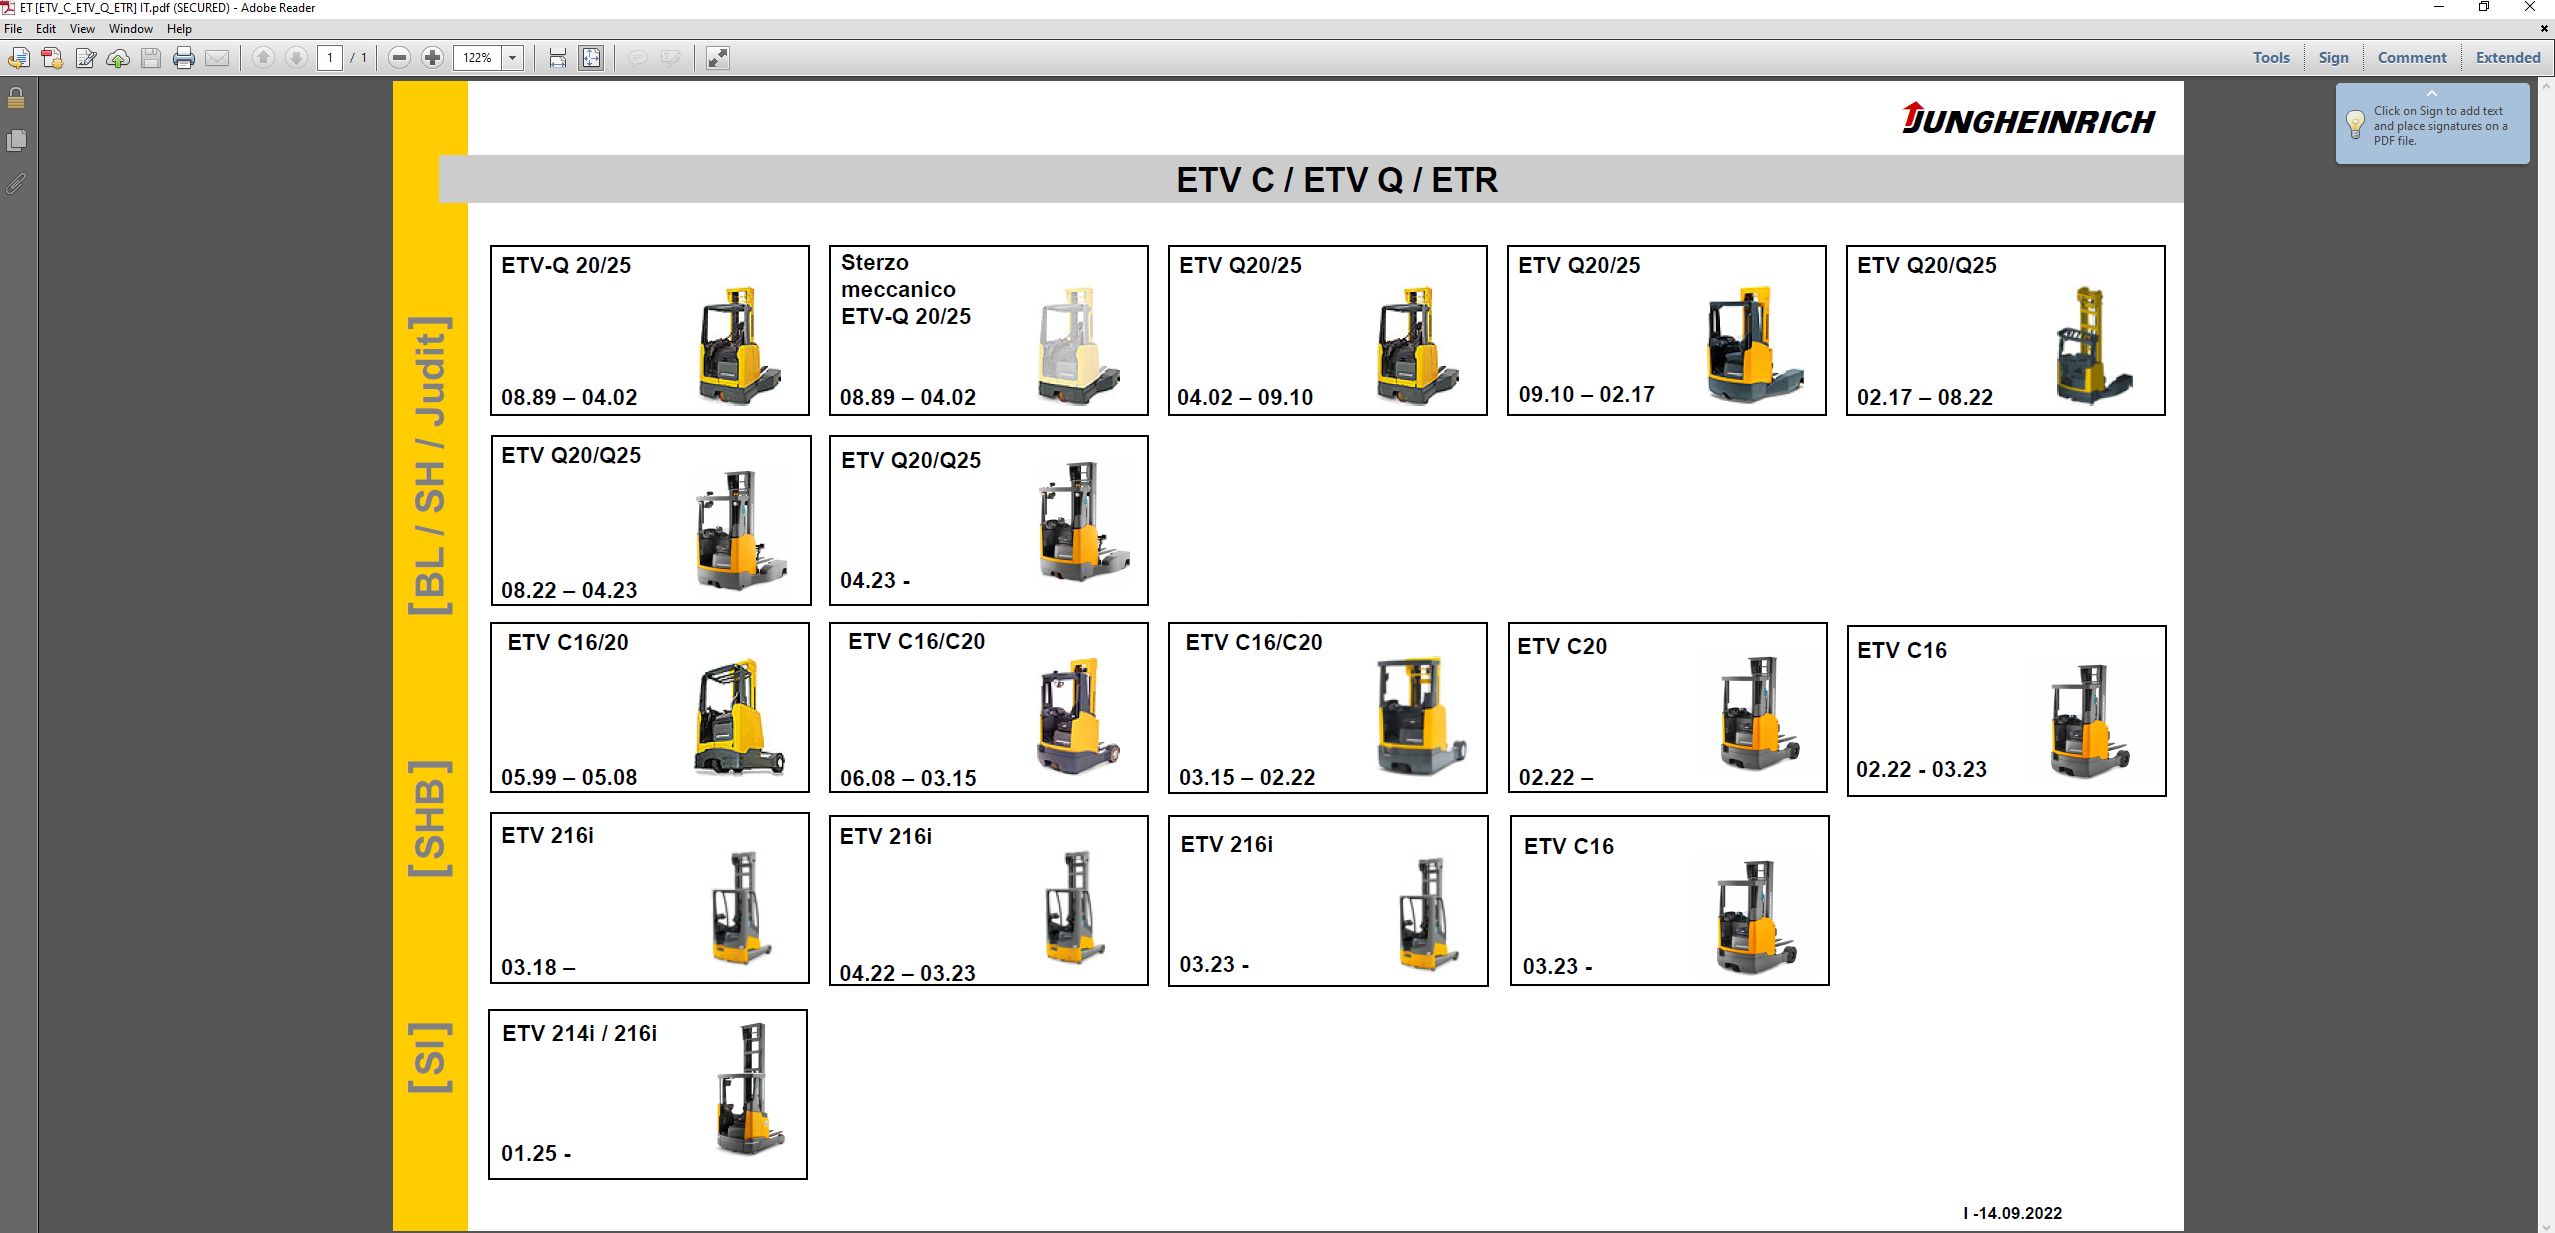Open the Attachments paperclip panel

[16, 183]
